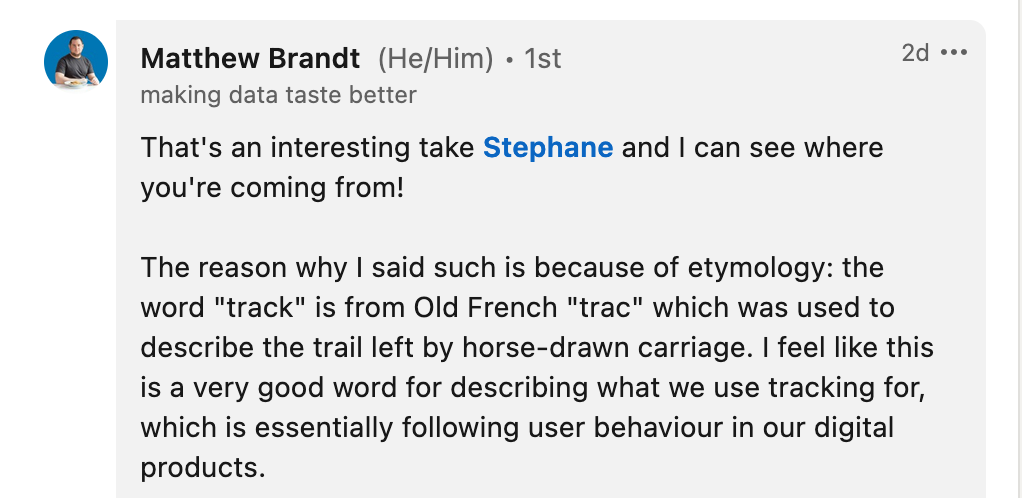The width and height of the screenshot is (1022, 498).
Task: Click the word "products." ending the comment
Action: pyautogui.click(x=204, y=467)
